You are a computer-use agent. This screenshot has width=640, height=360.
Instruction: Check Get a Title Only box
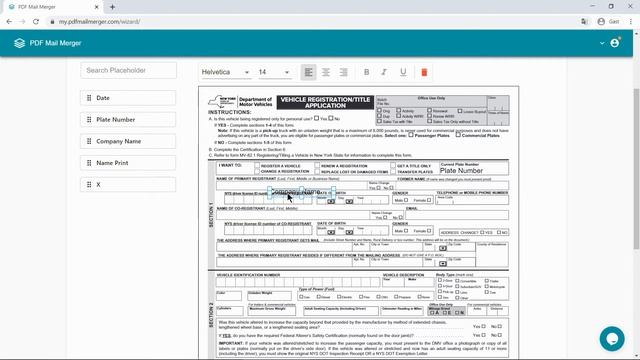(x=393, y=166)
